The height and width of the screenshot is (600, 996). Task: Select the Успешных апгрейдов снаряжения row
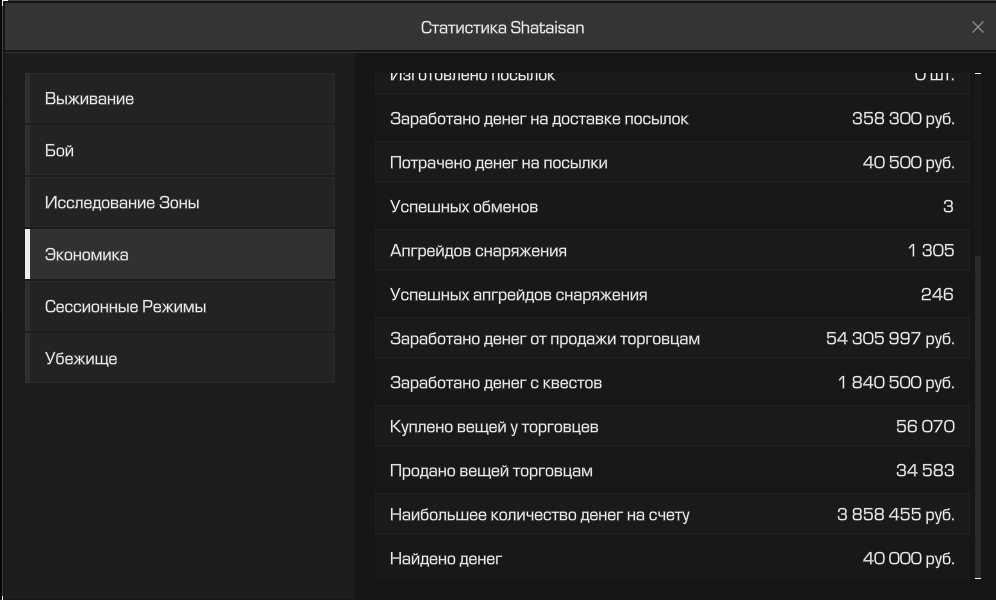[x=672, y=295]
